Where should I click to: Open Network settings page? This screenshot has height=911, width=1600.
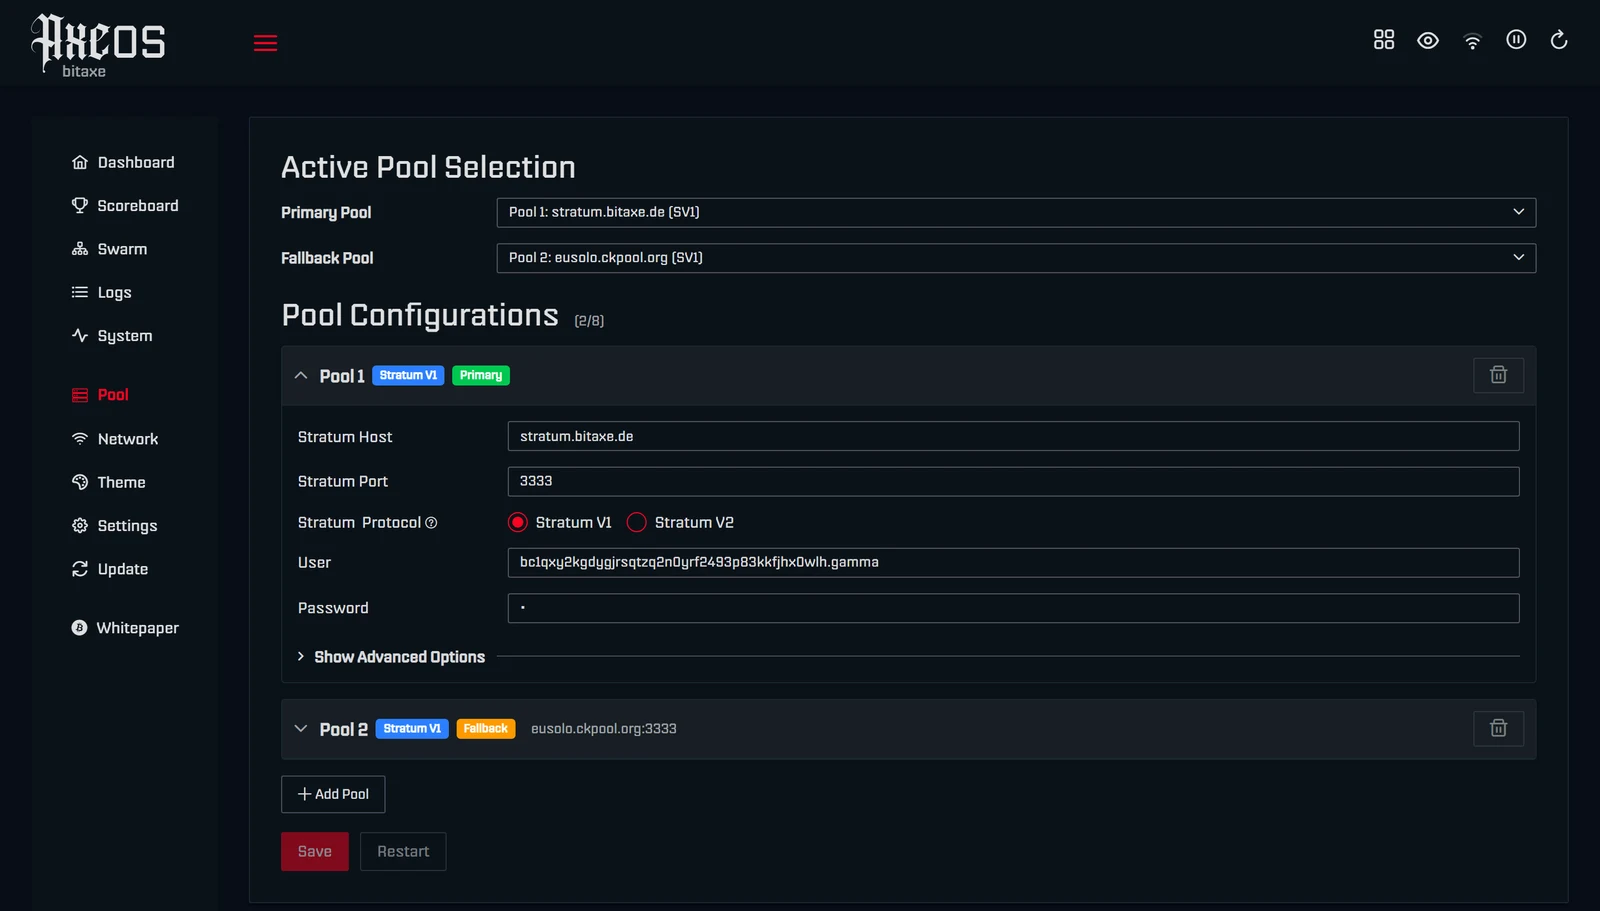[115, 439]
